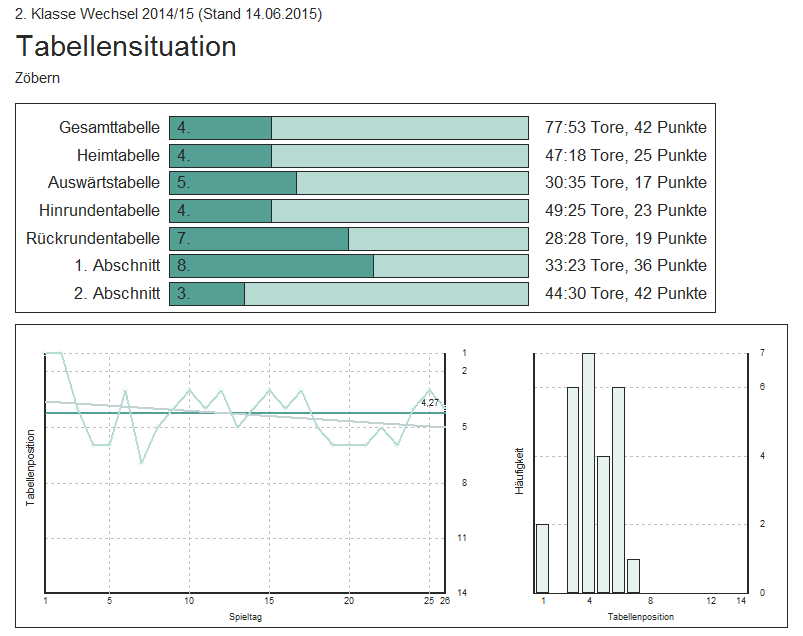The image size is (803, 636).
Task: Click the histogram bar for position 1
Action: click(543, 558)
